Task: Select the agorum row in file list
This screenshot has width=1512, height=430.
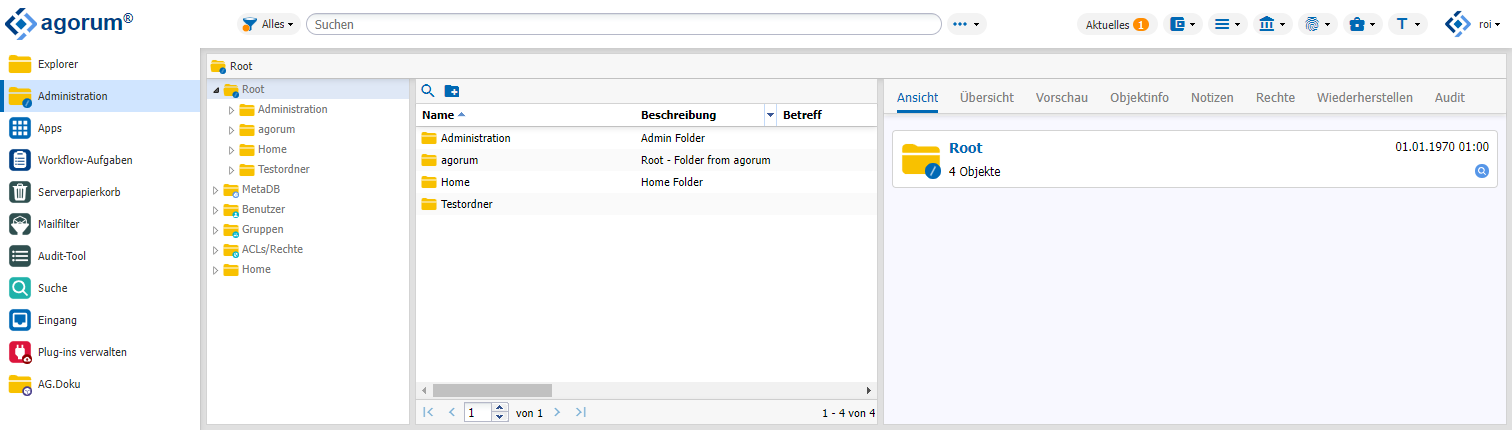Action: pyautogui.click(x=646, y=160)
